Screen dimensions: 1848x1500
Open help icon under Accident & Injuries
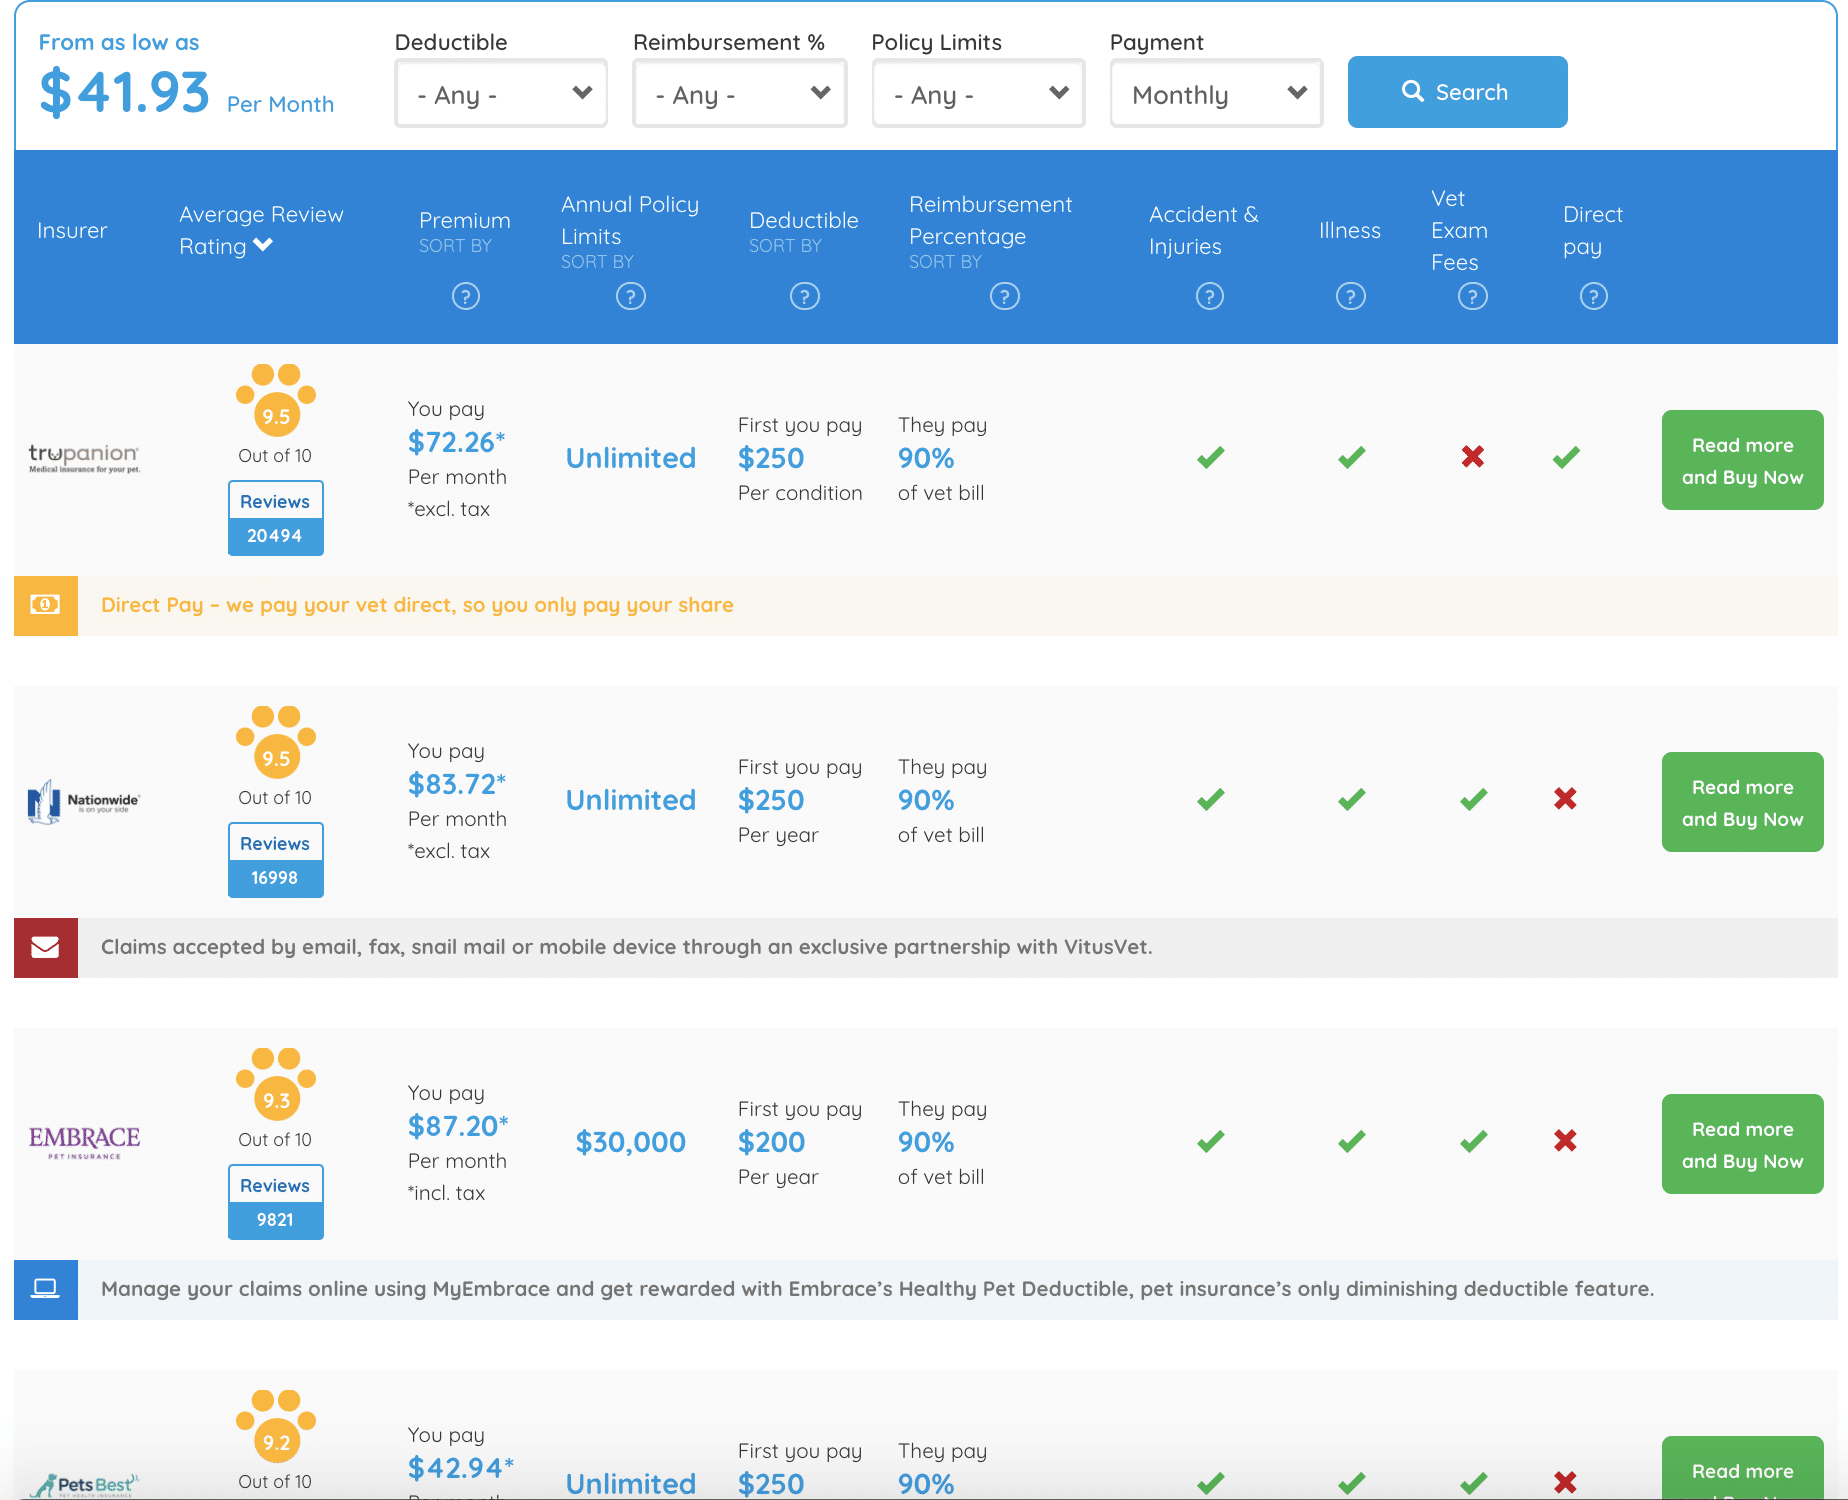1210,296
